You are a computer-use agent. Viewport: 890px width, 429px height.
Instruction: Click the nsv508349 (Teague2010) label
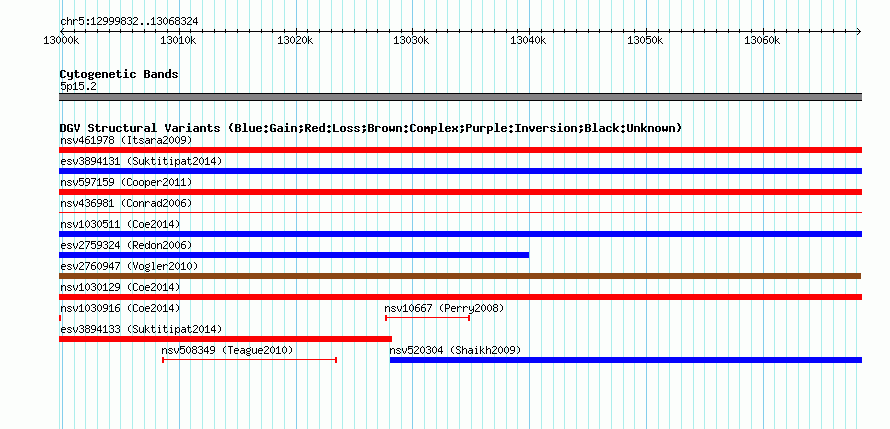(228, 350)
